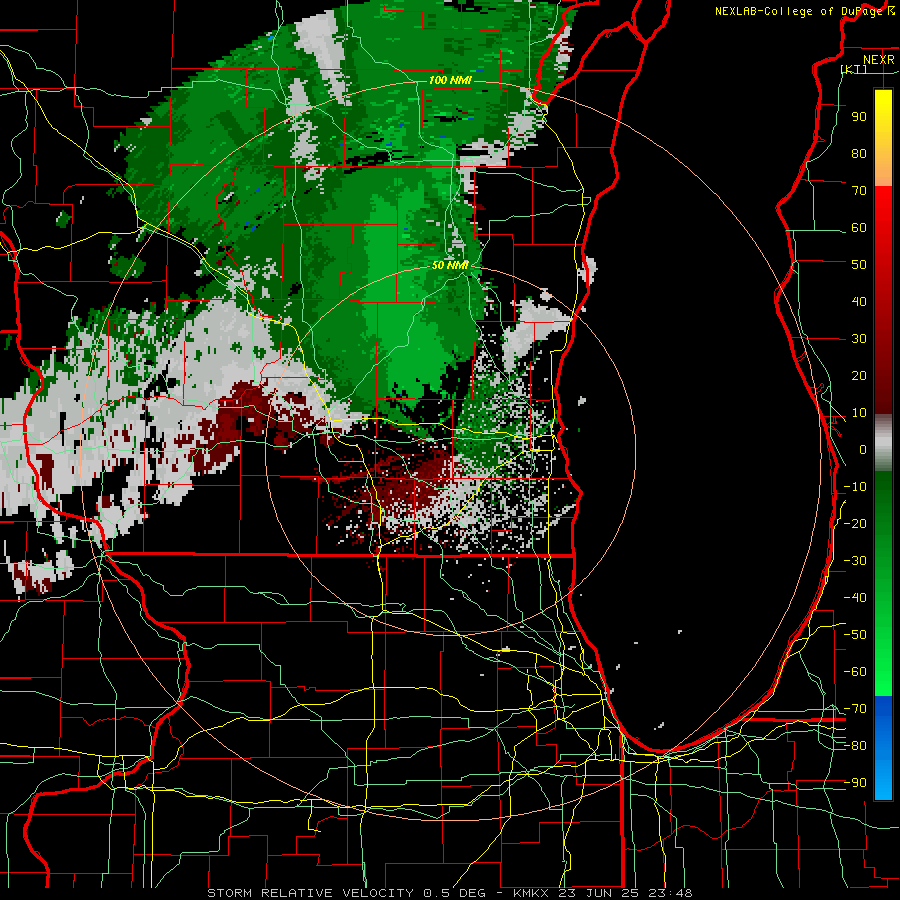Select the positive 50 scale value

(859, 265)
